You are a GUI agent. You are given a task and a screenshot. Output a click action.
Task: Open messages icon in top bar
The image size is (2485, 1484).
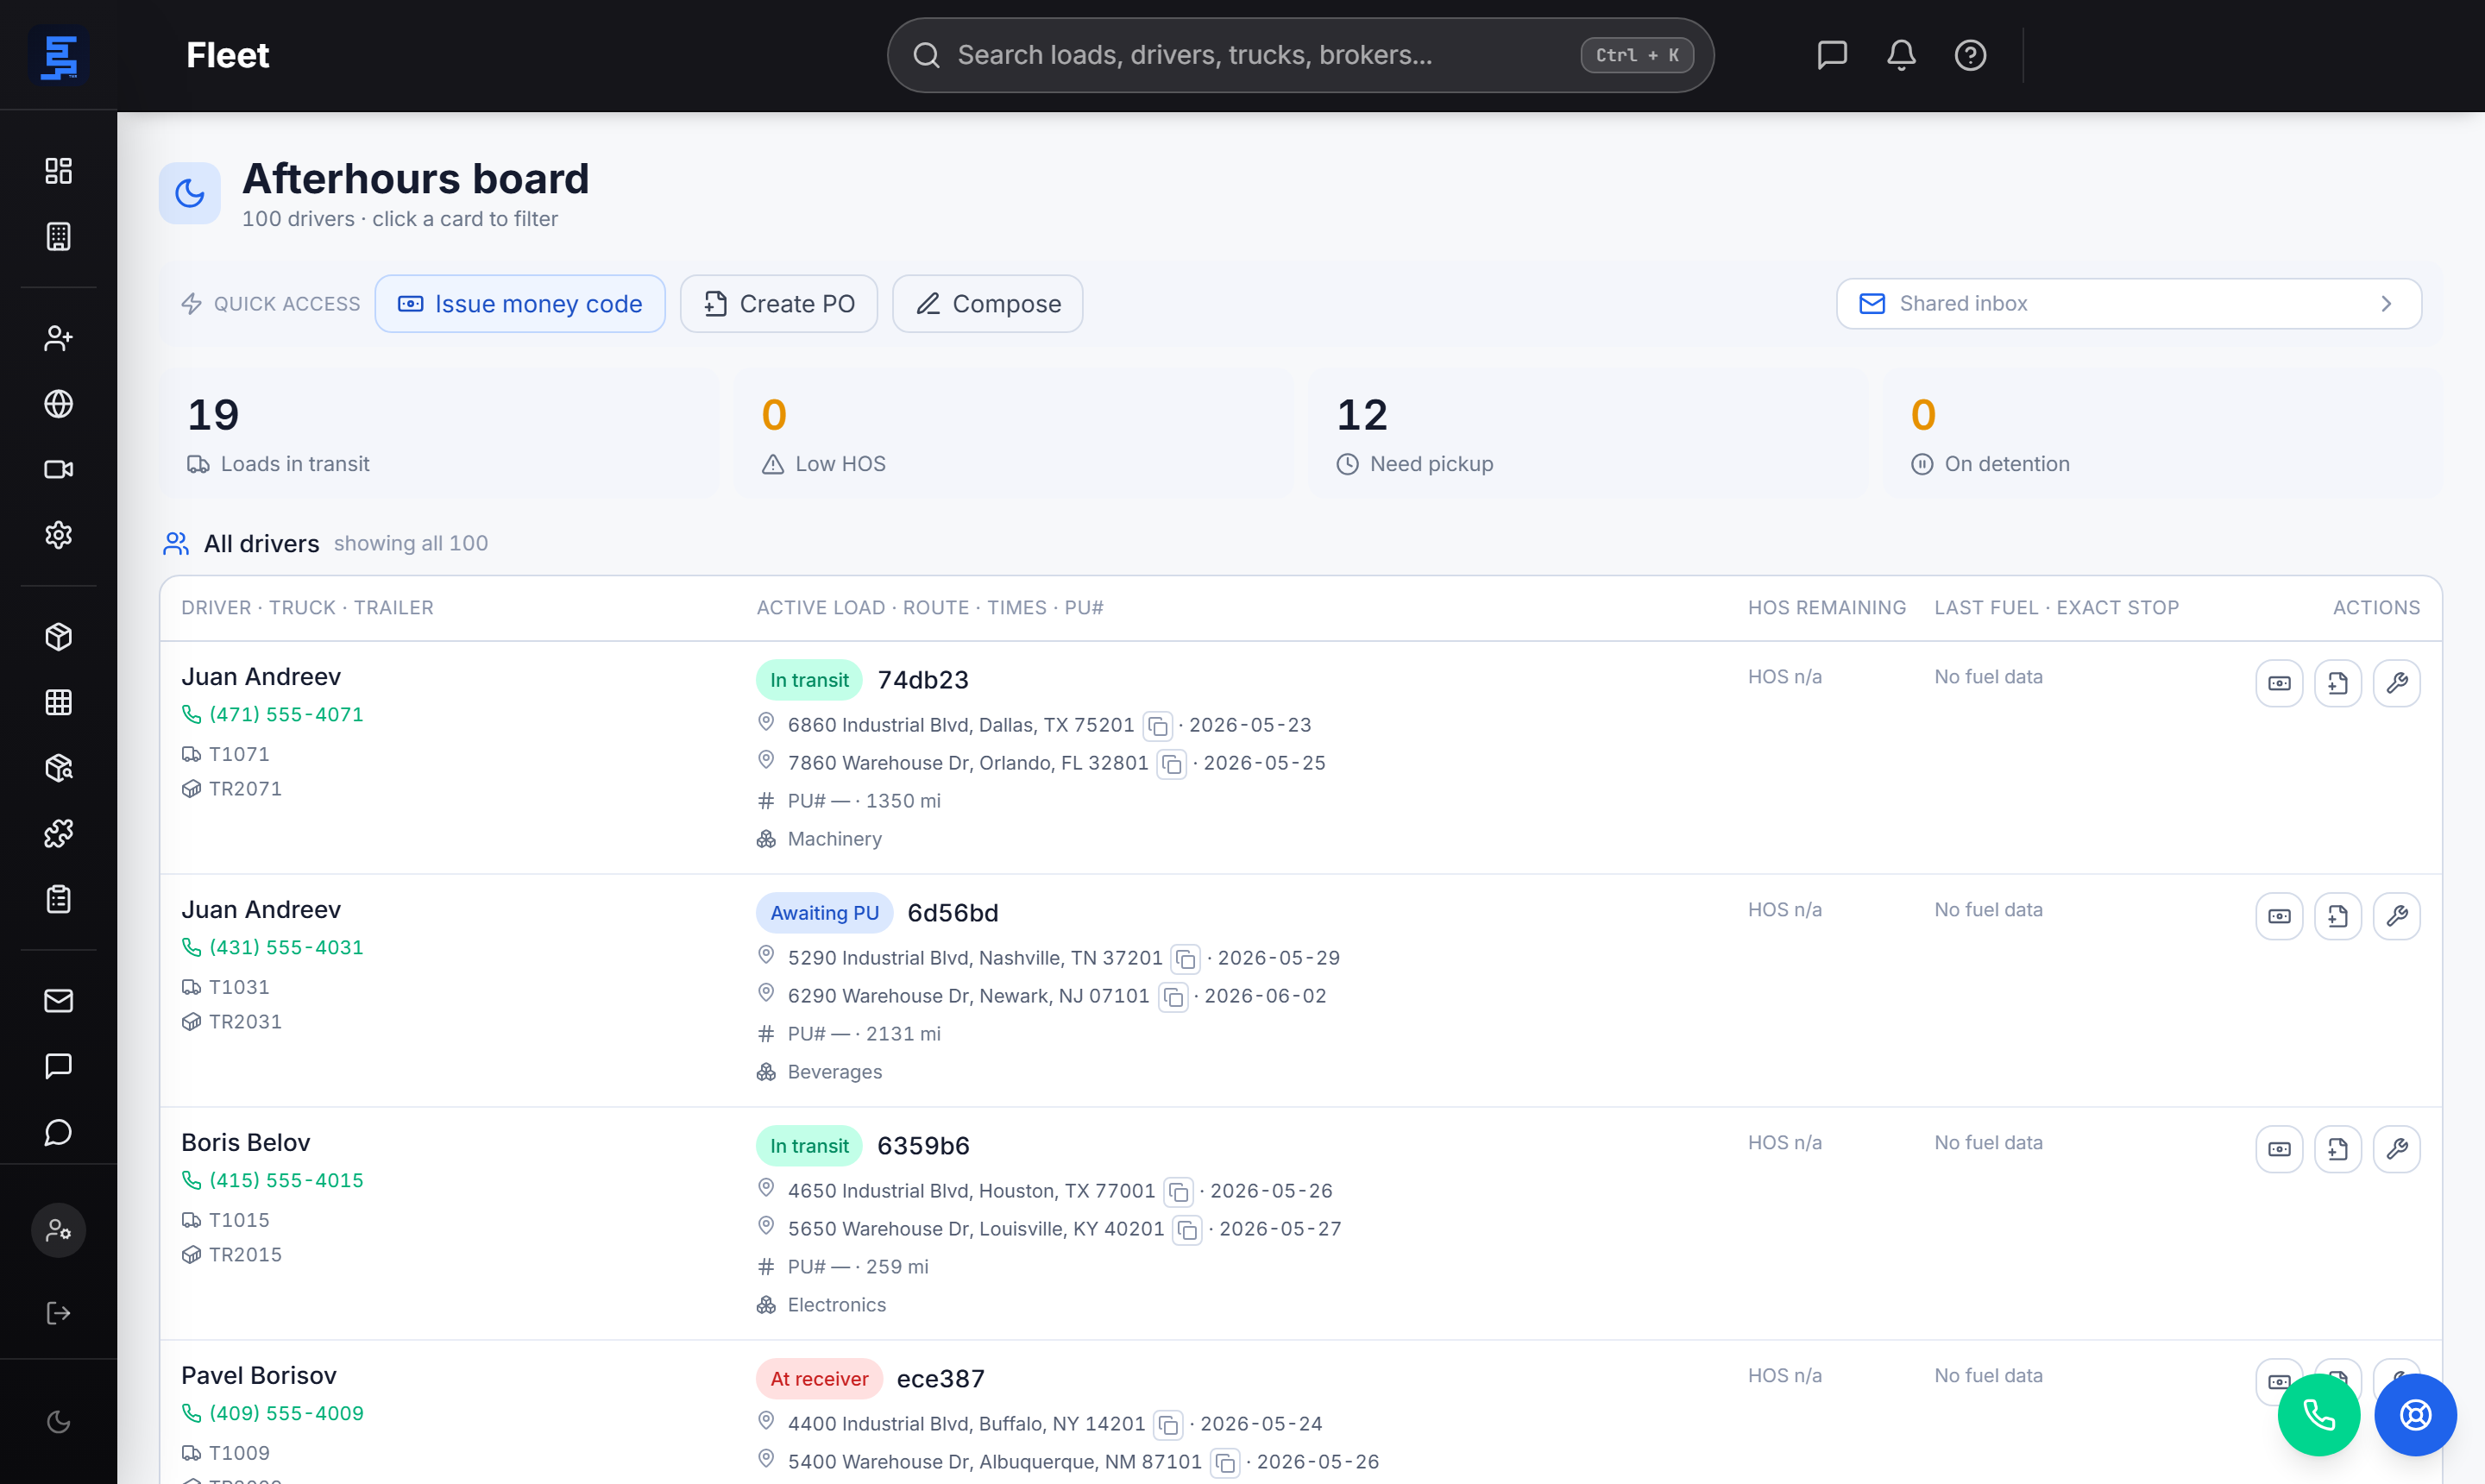click(x=1831, y=55)
